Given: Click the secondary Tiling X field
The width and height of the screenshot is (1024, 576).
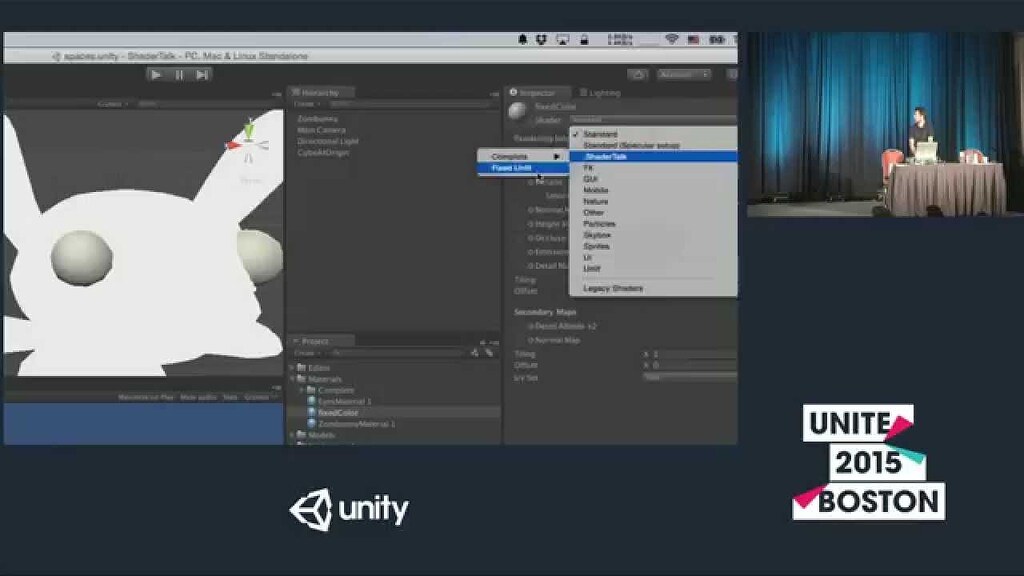Looking at the screenshot, I should coord(694,354).
